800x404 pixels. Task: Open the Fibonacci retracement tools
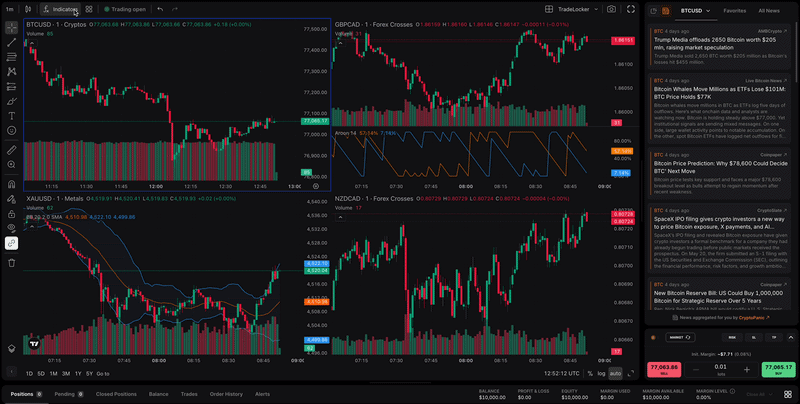[x=12, y=57]
